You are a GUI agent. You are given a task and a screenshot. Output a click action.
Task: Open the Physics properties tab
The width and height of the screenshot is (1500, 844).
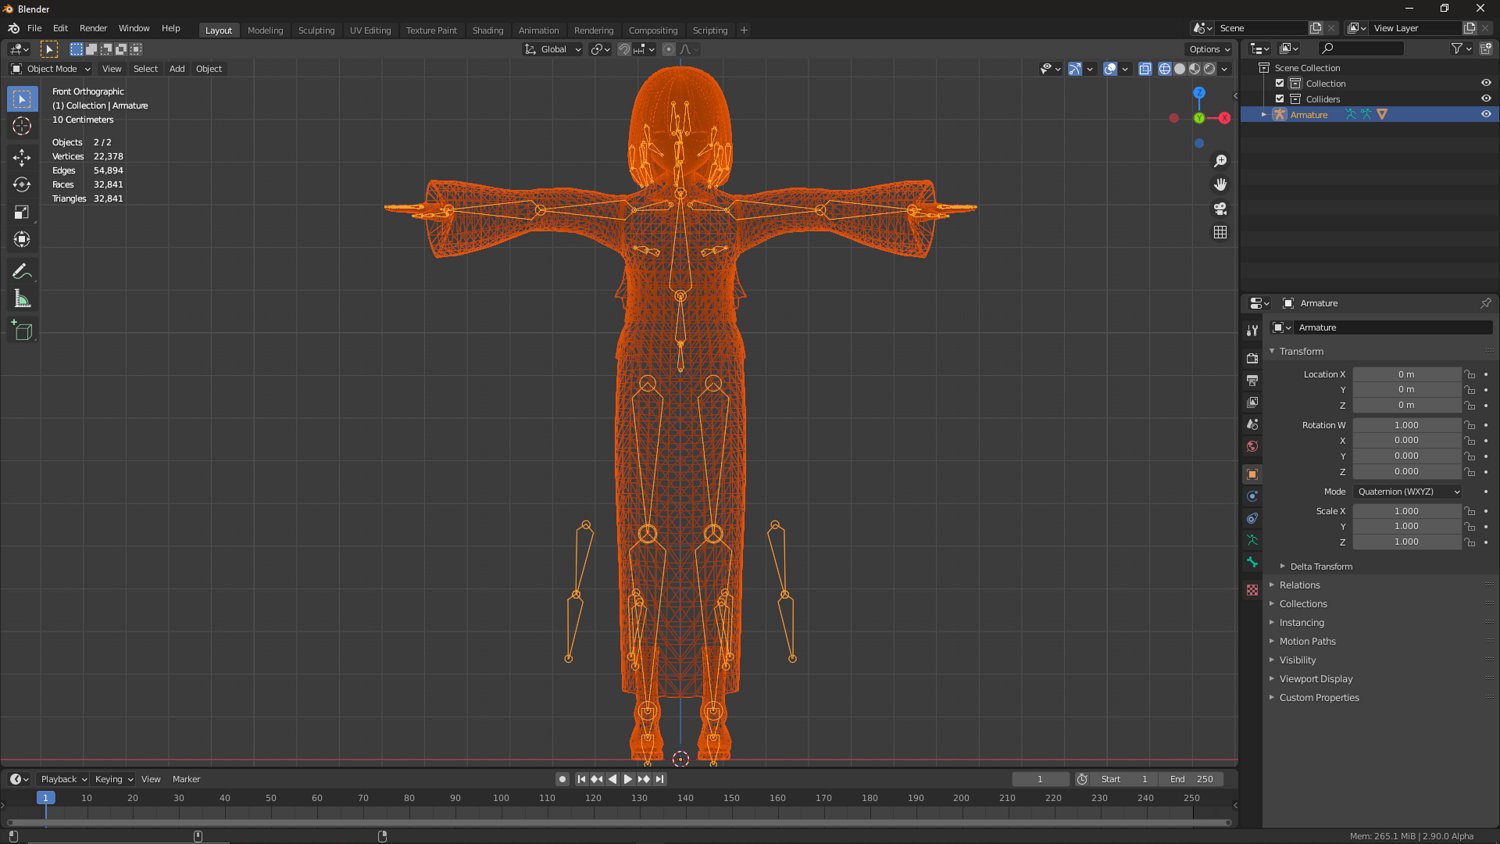(x=1252, y=496)
